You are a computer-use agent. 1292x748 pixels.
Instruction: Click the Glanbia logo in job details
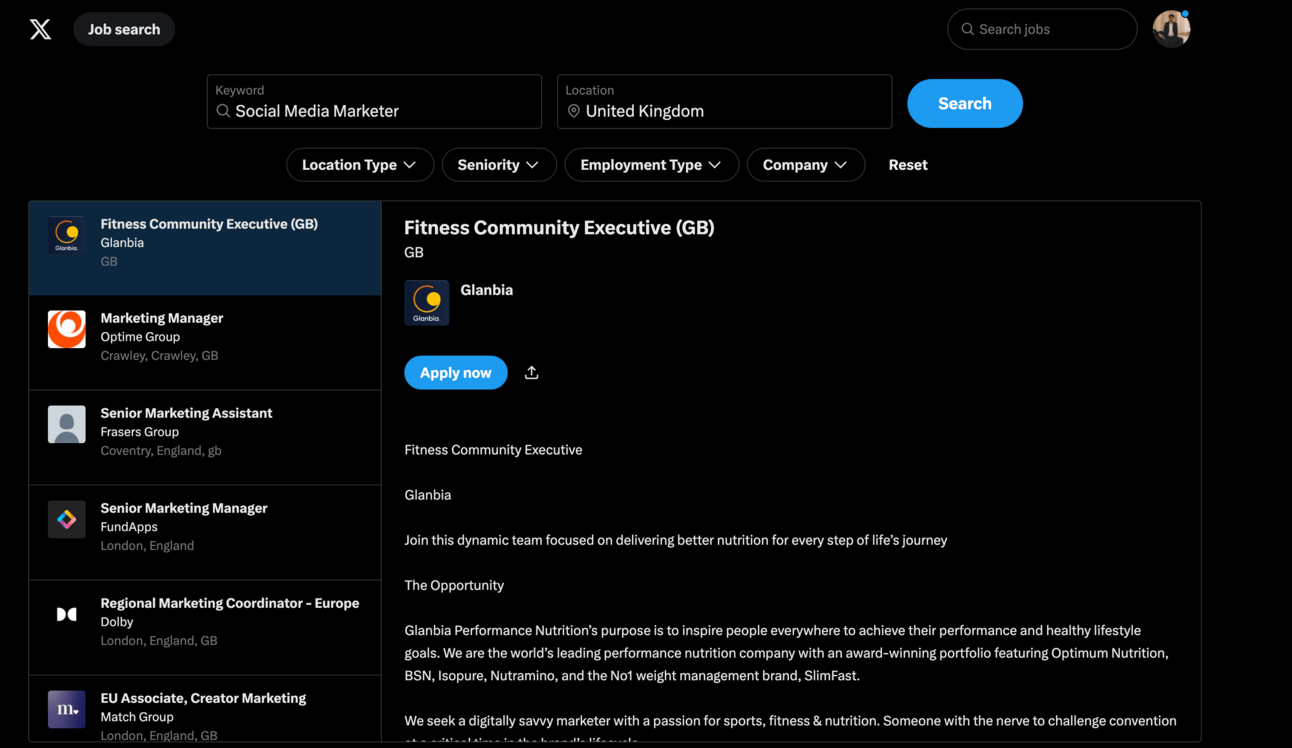click(427, 303)
